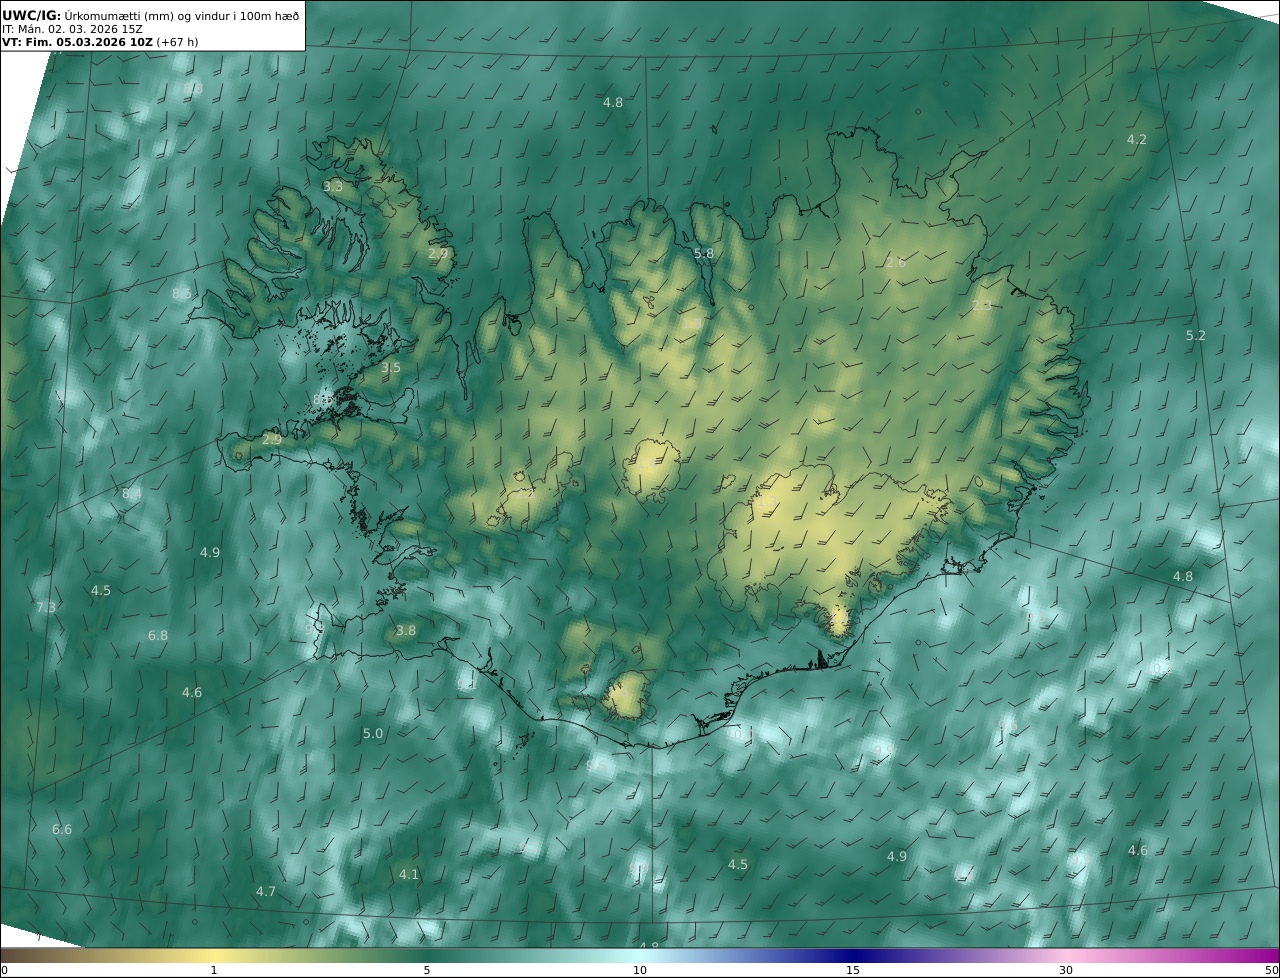The image size is (1280, 978).
Task: Click the 6.6 value label
Action: pos(62,829)
